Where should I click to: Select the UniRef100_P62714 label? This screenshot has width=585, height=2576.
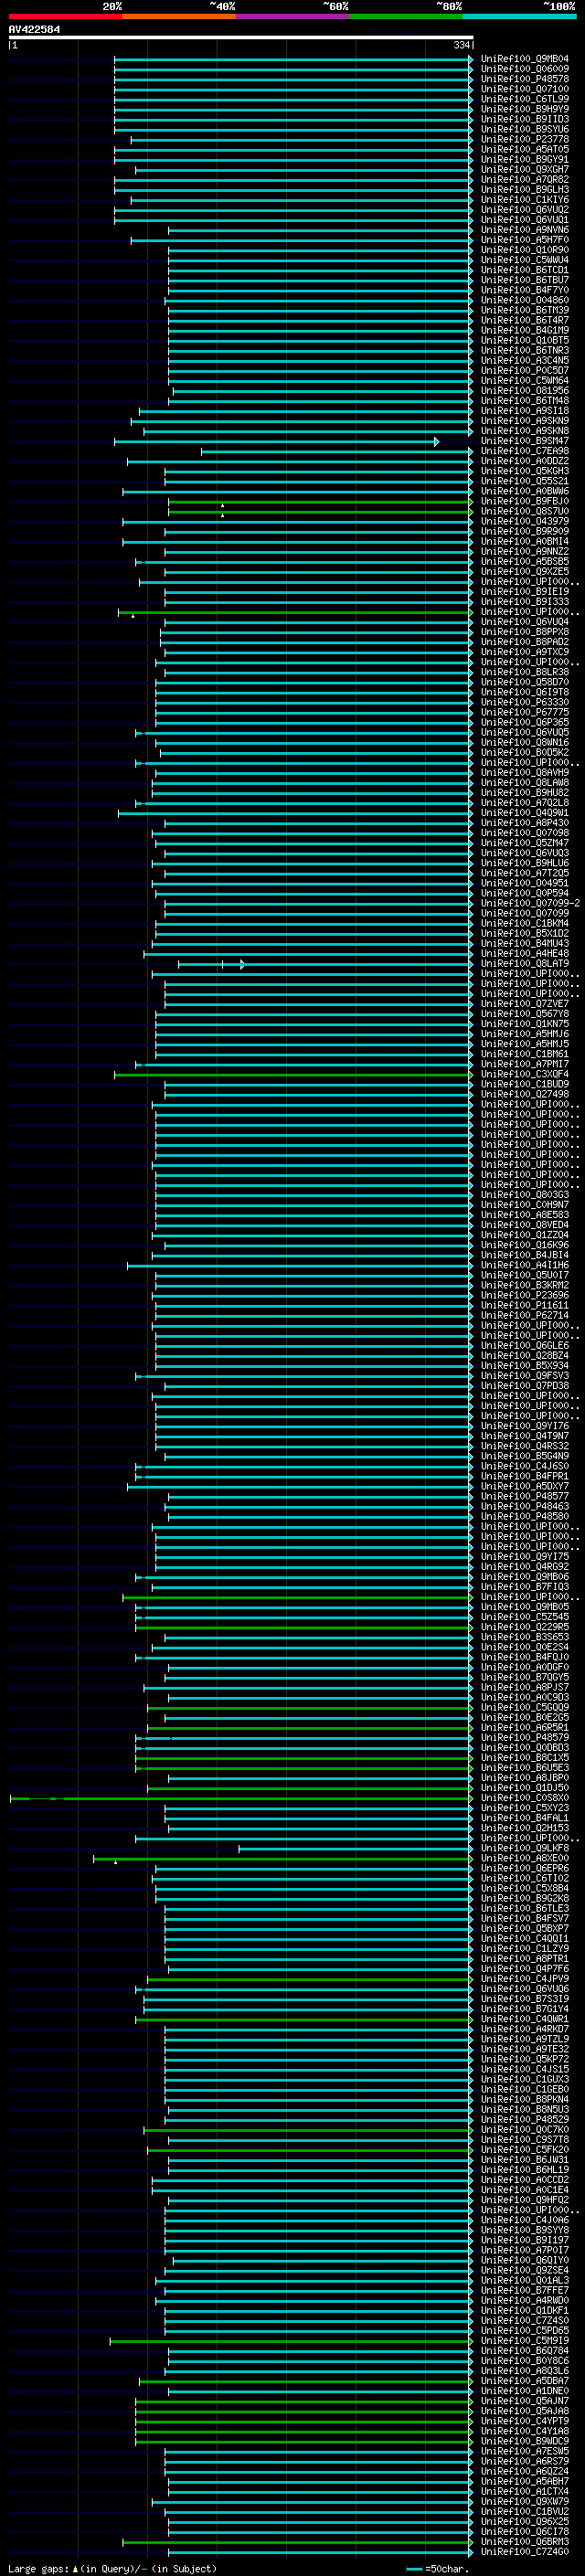click(525, 1315)
